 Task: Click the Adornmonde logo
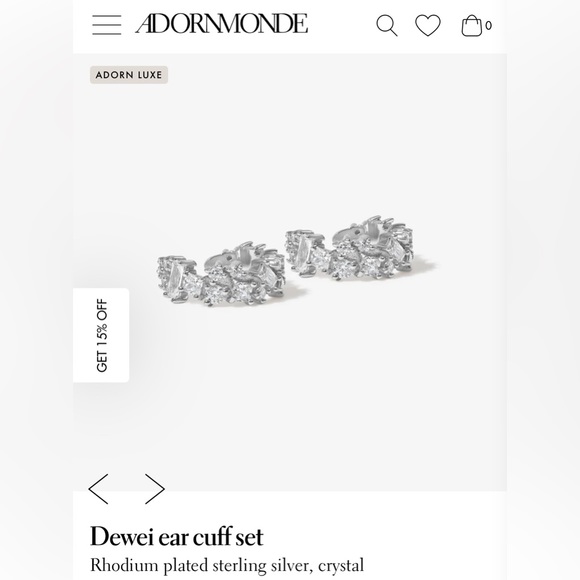pos(222,24)
